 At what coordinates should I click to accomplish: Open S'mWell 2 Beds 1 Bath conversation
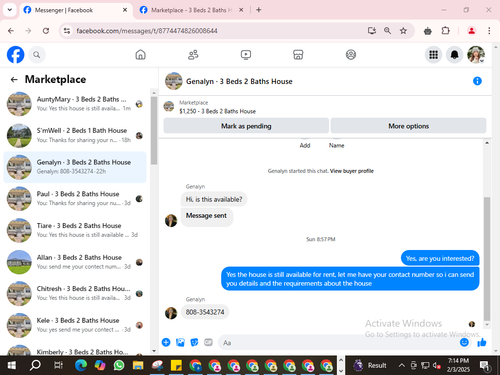click(75, 135)
